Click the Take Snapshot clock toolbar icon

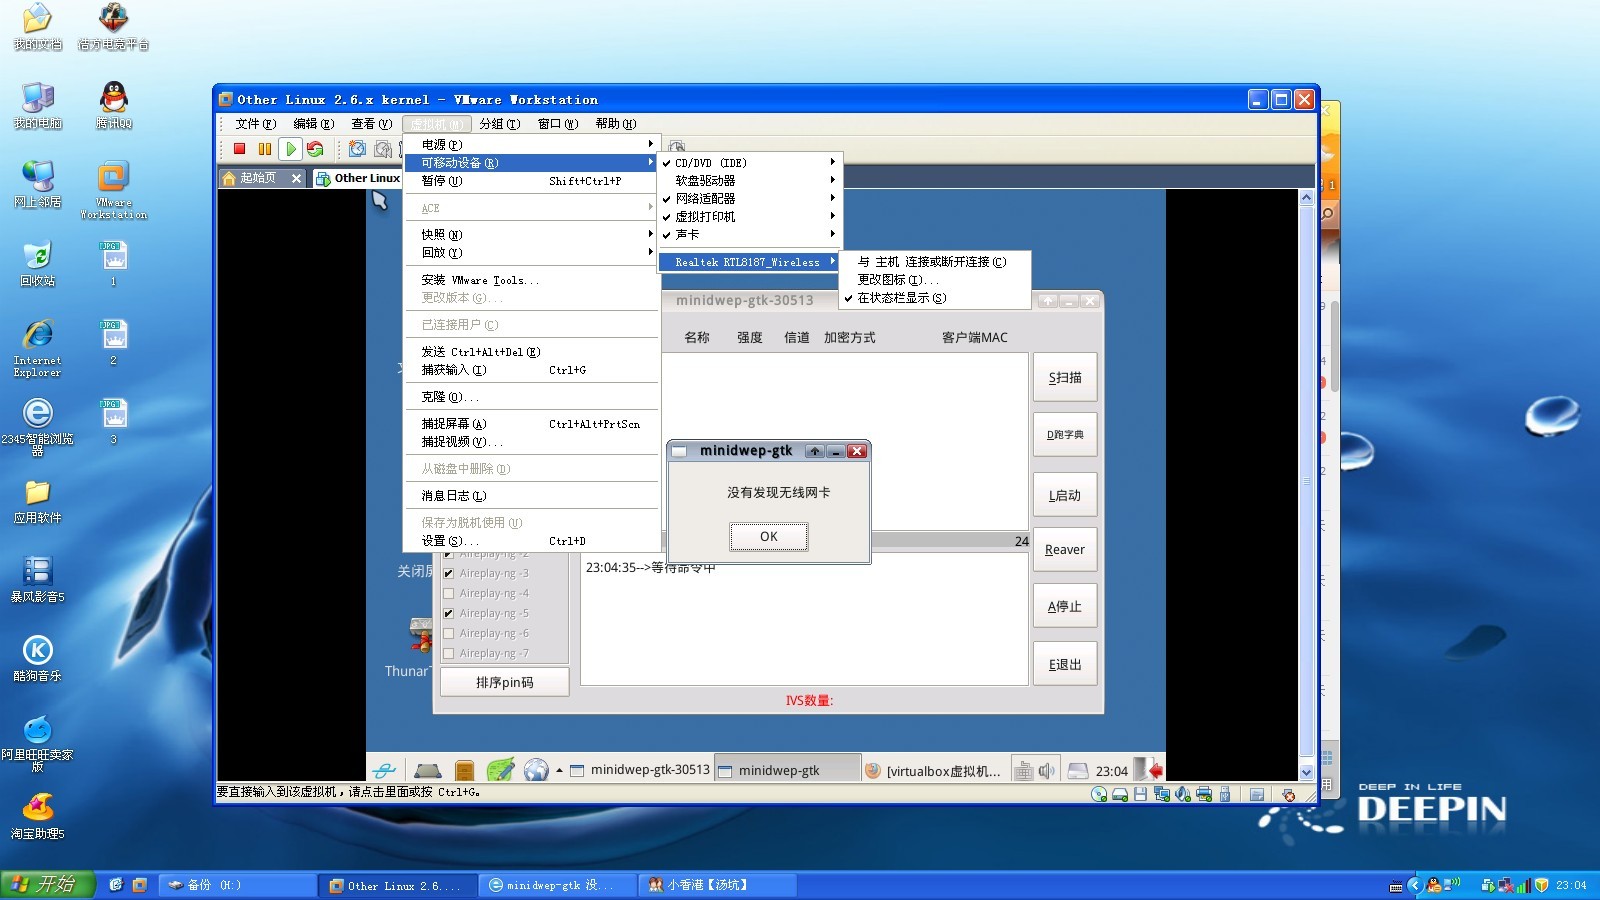pos(357,149)
